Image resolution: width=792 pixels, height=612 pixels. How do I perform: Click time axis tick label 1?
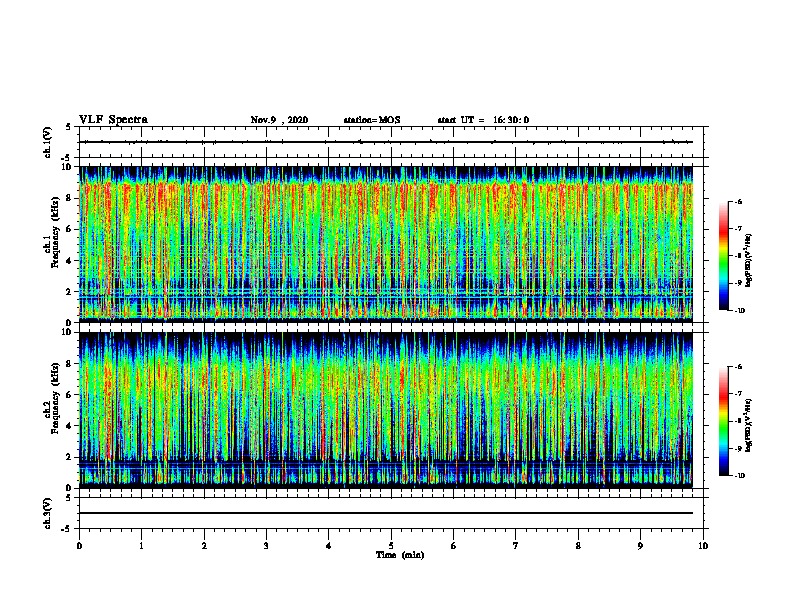tap(141, 546)
